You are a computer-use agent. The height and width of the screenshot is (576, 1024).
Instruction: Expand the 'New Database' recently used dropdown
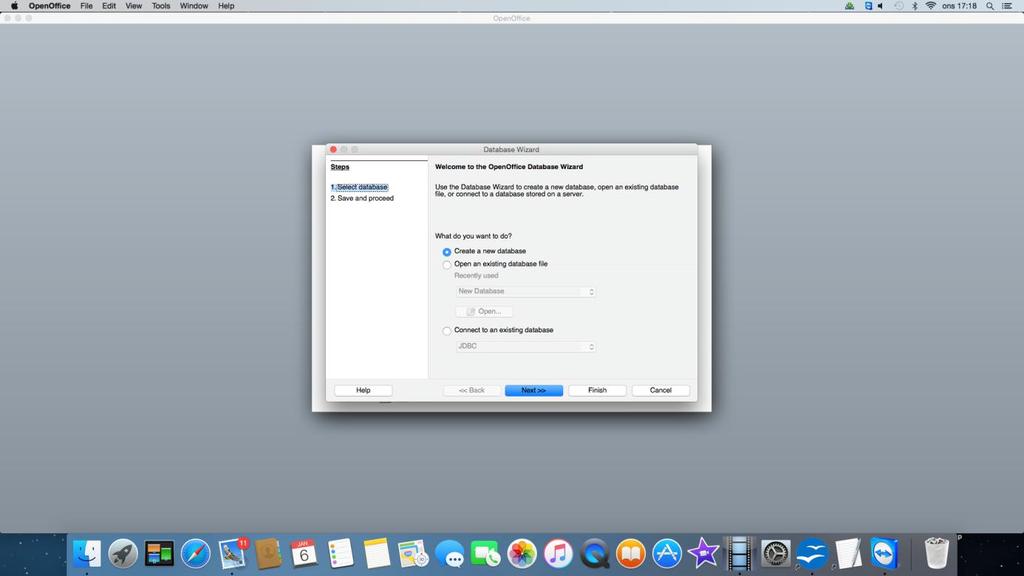526,291
